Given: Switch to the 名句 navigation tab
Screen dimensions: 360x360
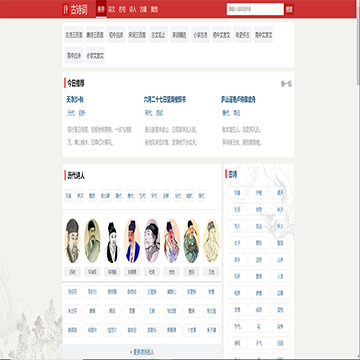Looking at the screenshot, I should tap(122, 10).
